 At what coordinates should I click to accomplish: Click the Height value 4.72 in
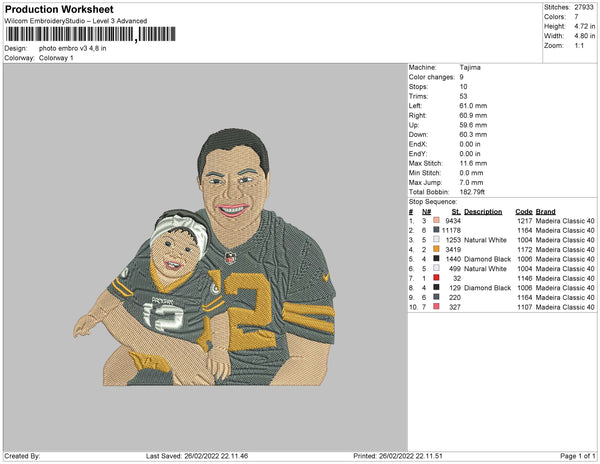(585, 26)
